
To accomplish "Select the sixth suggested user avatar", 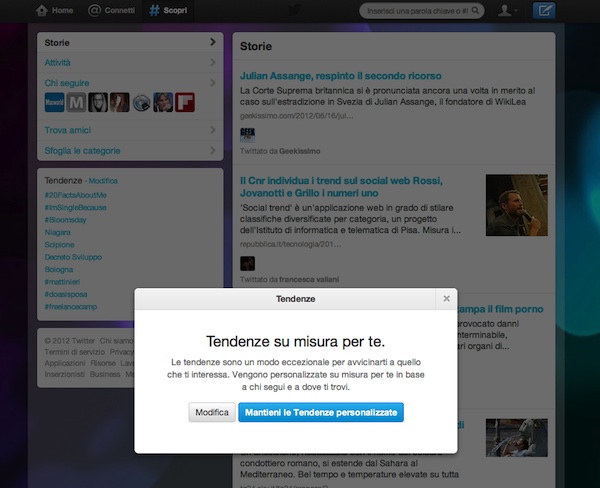I will coord(163,102).
